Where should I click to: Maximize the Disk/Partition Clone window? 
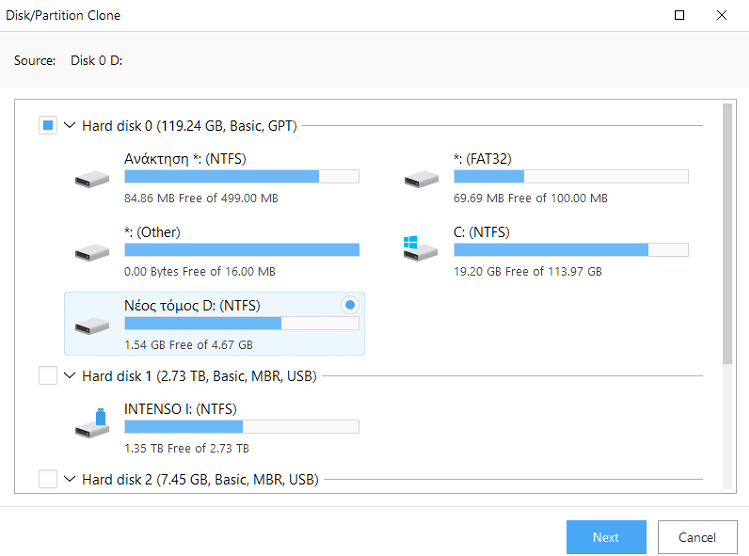coord(679,15)
